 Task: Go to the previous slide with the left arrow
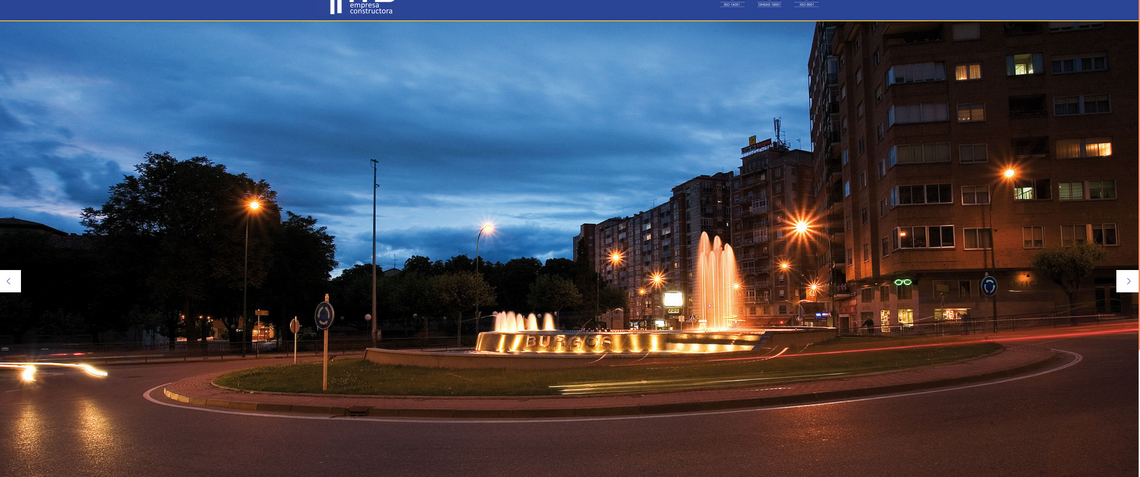coord(10,281)
